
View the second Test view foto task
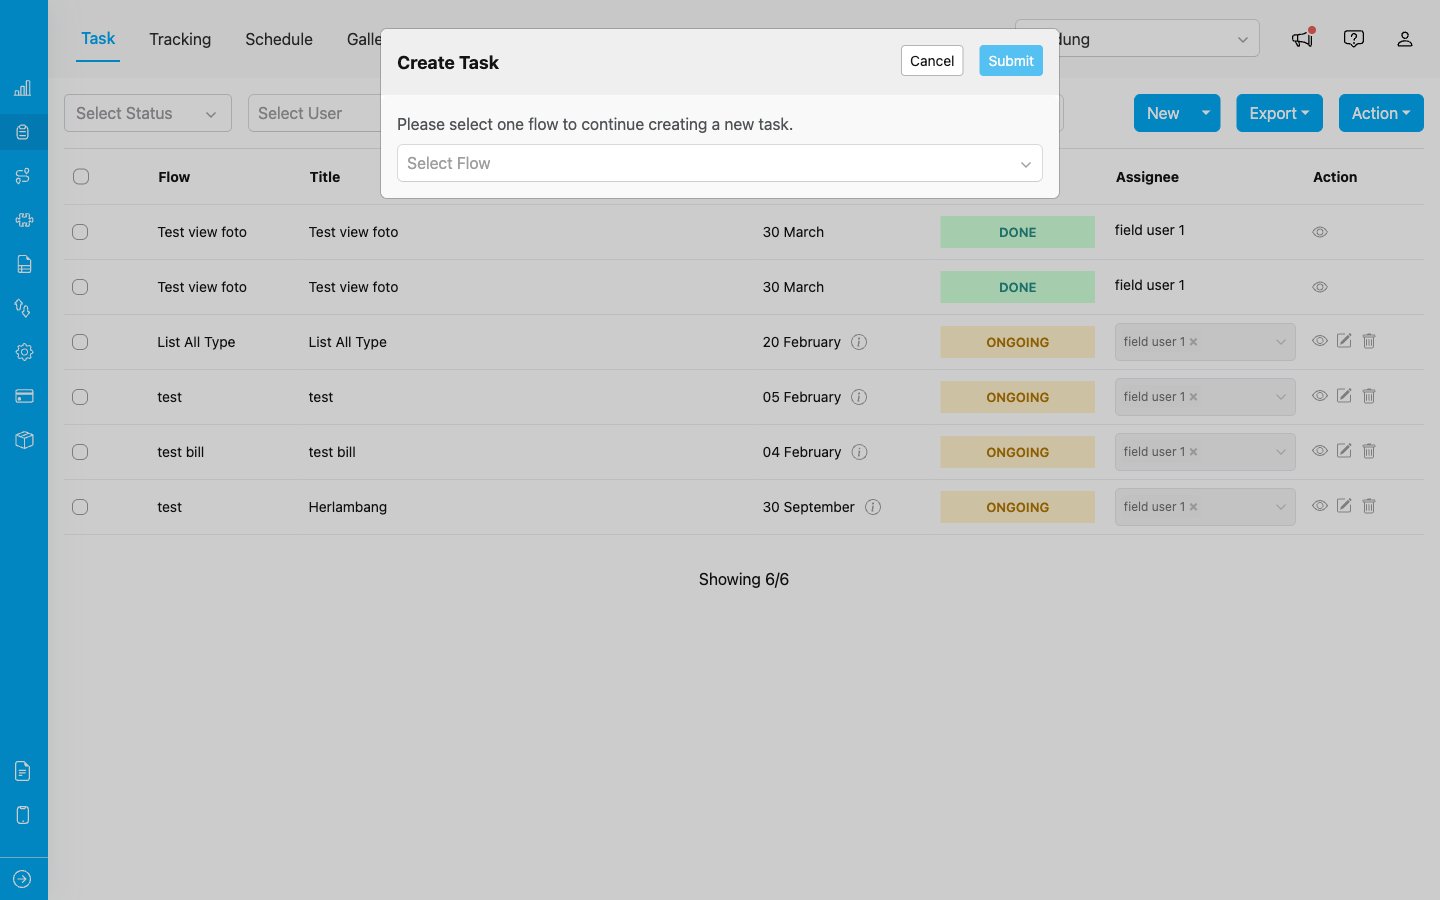click(x=1320, y=287)
